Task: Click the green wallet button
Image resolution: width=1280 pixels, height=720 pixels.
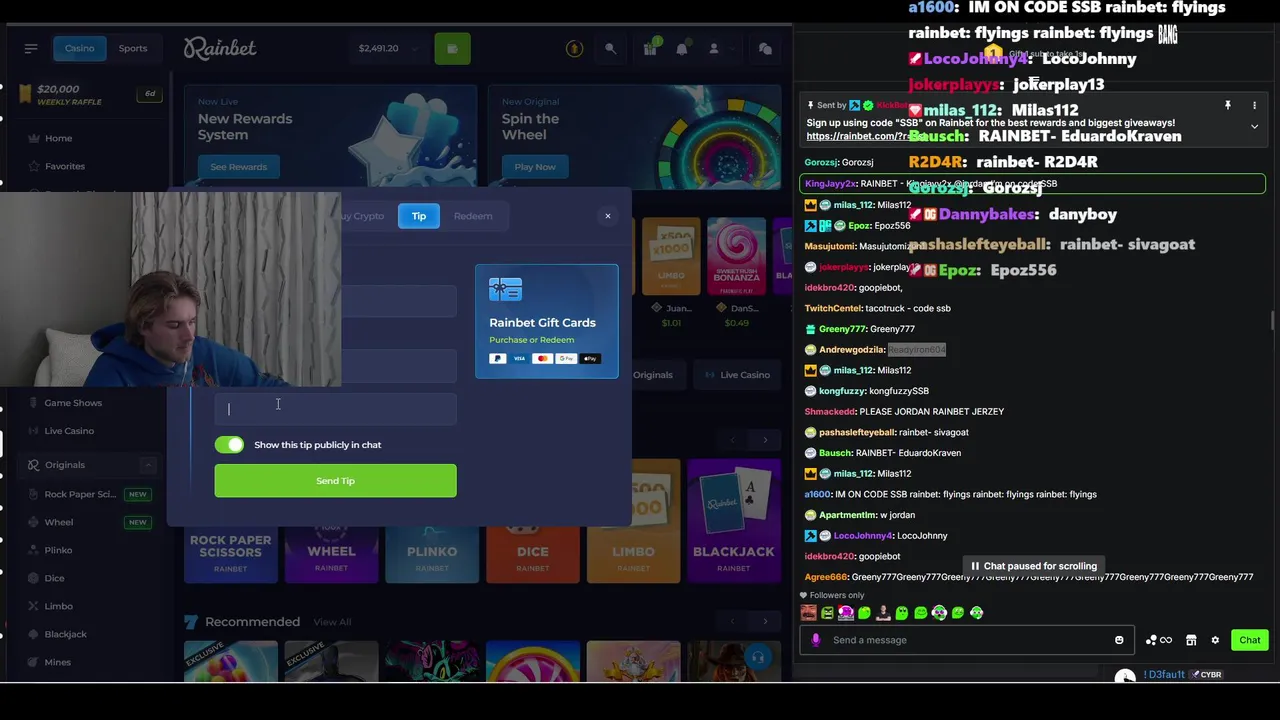Action: click(x=452, y=48)
